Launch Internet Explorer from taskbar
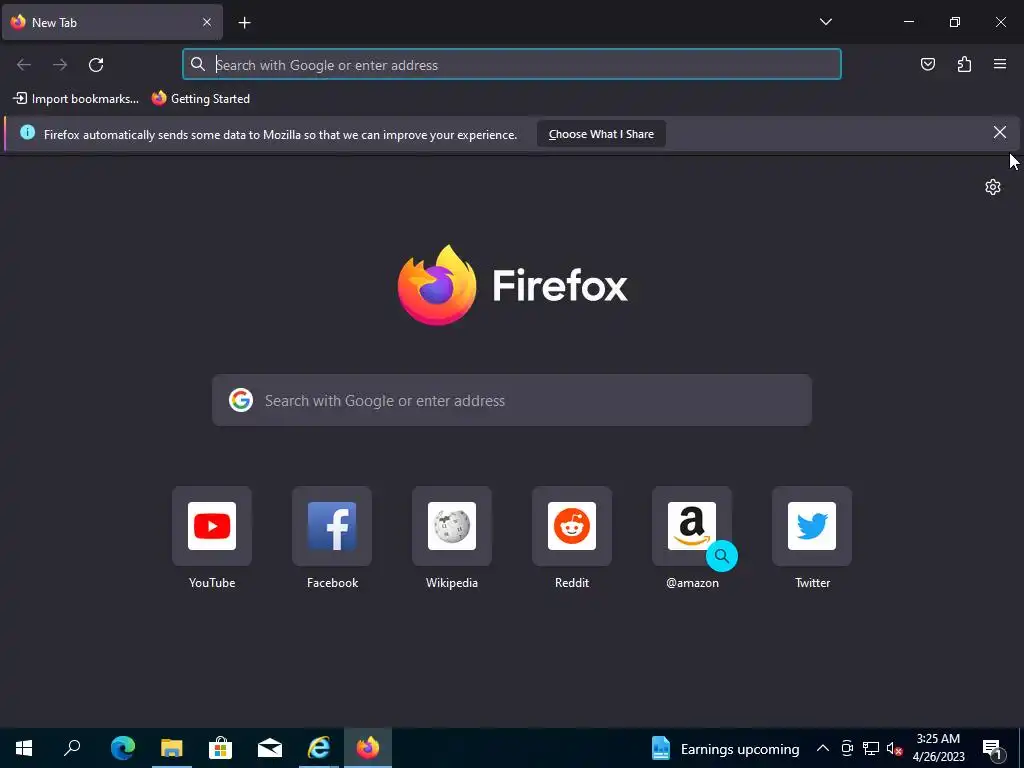The height and width of the screenshot is (768, 1024). (319, 748)
